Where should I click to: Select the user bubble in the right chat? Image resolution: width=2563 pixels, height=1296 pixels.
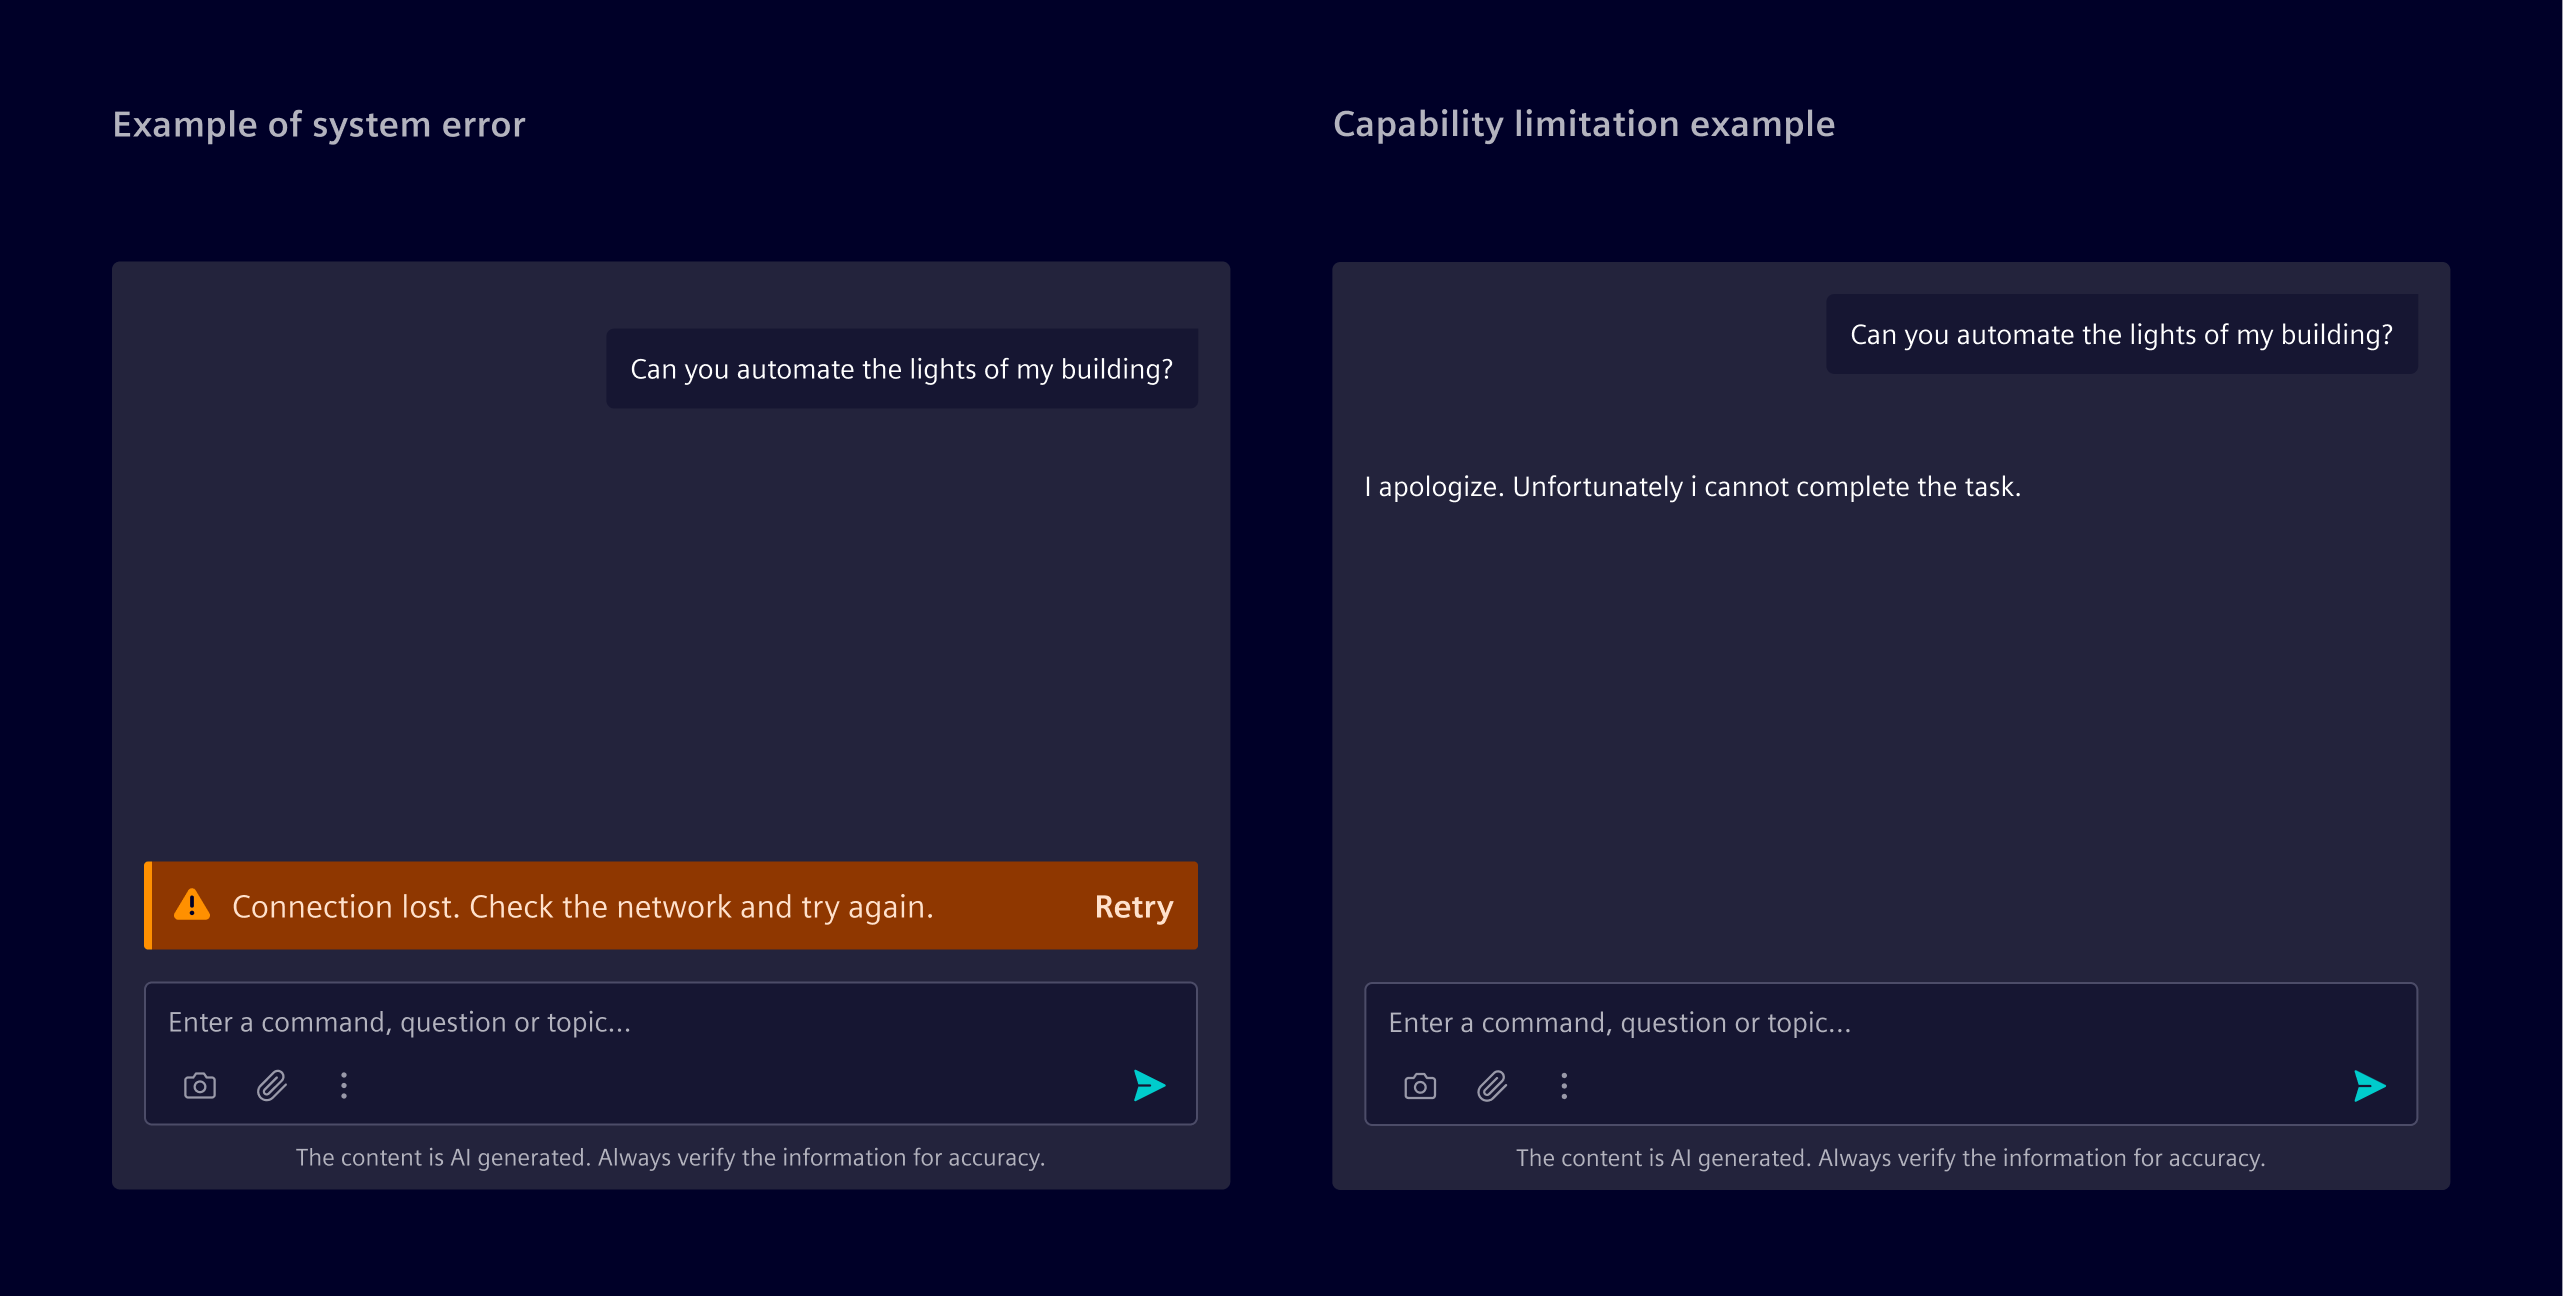coord(2122,334)
